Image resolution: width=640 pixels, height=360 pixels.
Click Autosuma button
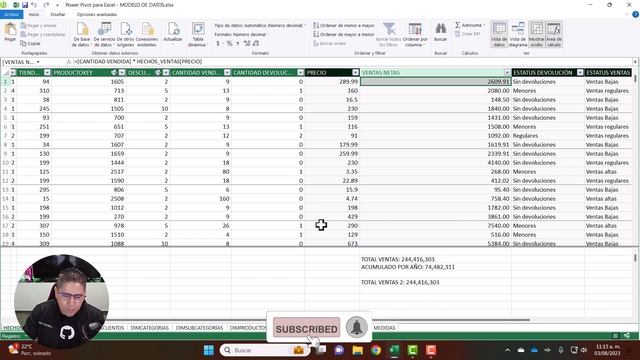tap(468, 25)
